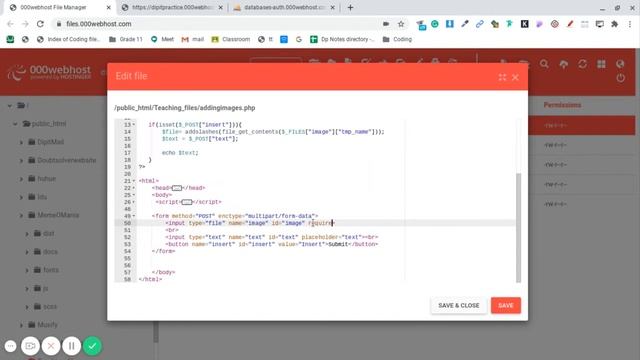Click the red SAVE button
640x360 pixels.
[x=506, y=305]
